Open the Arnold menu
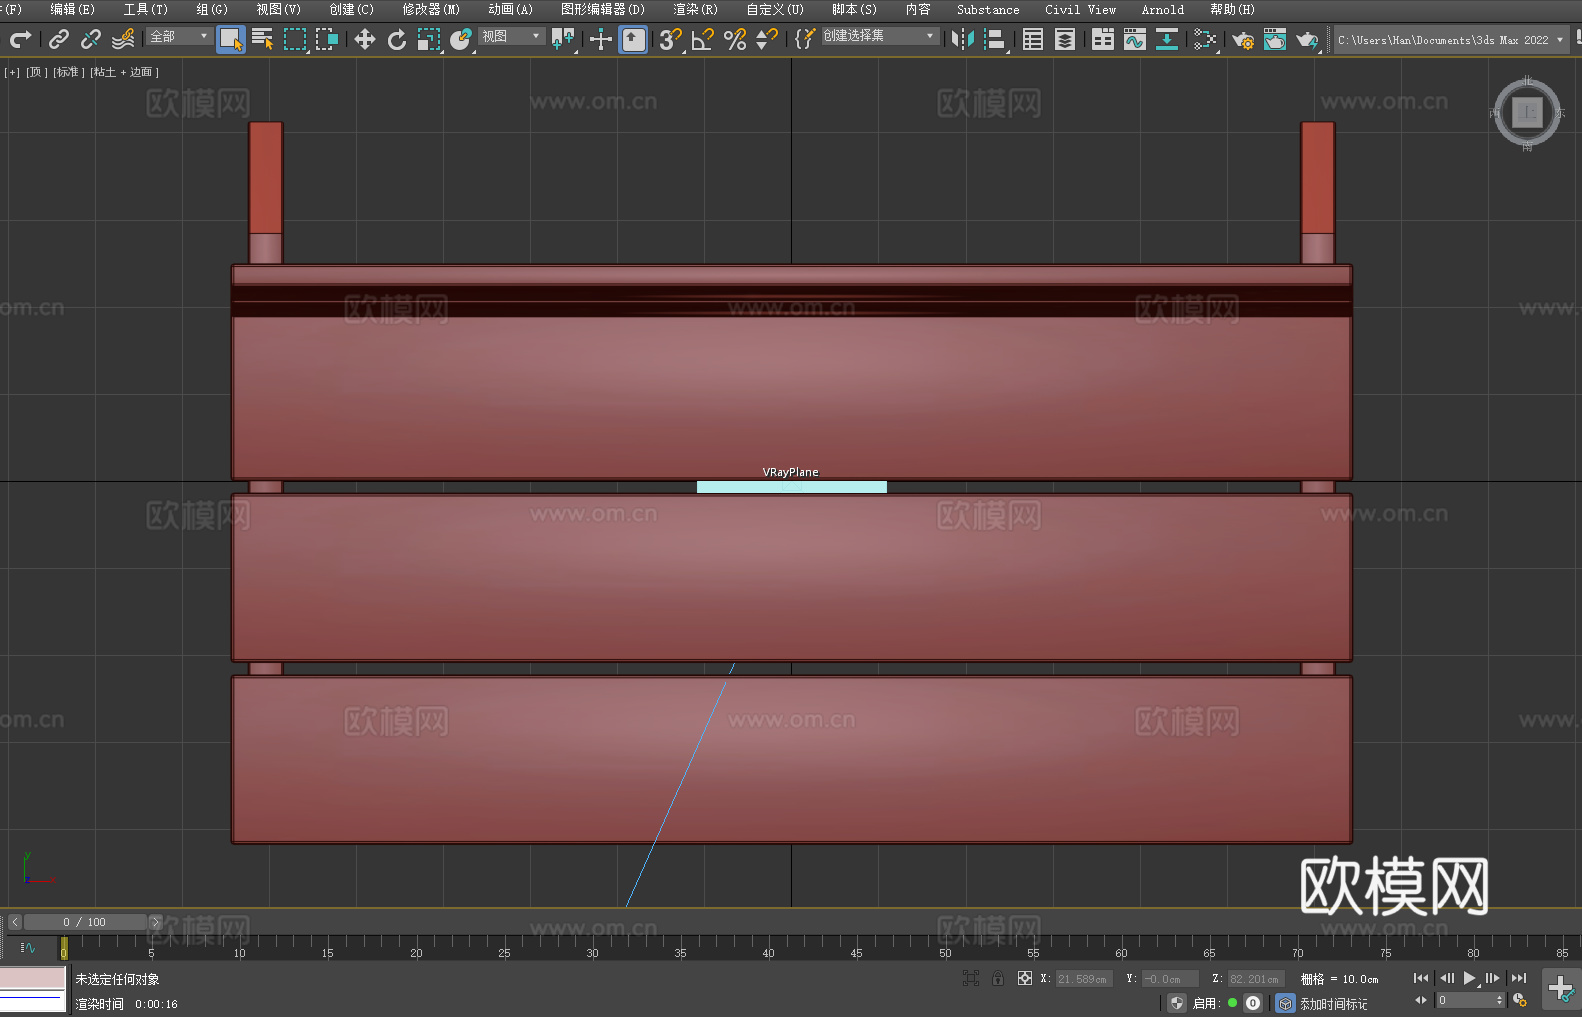 (1163, 9)
